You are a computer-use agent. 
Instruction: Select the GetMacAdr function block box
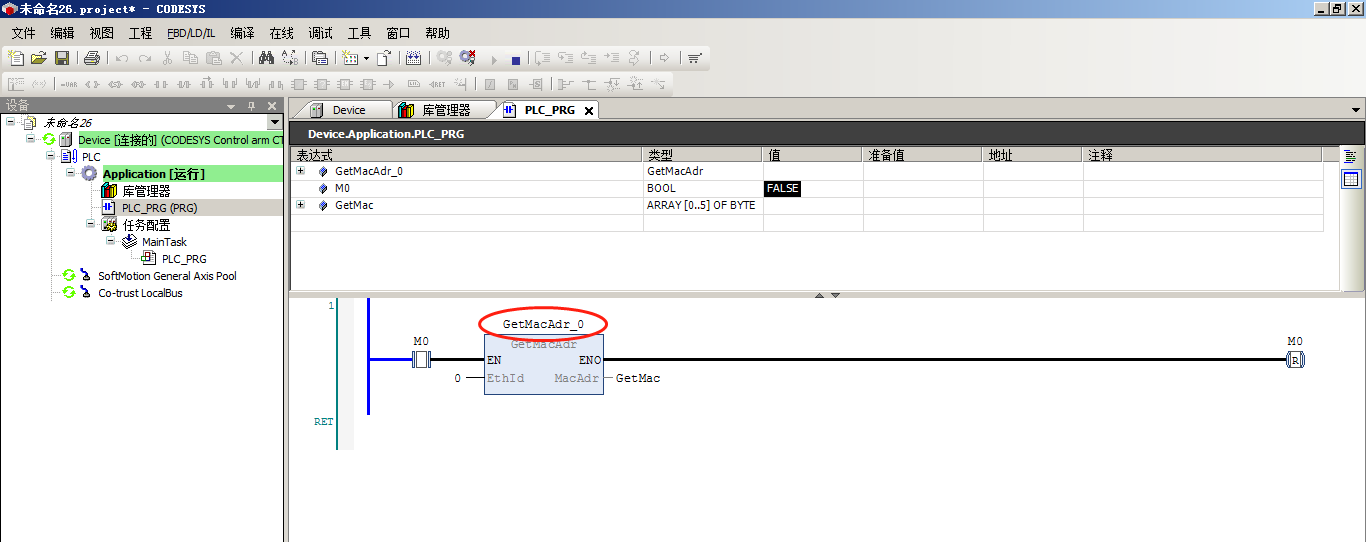click(543, 365)
